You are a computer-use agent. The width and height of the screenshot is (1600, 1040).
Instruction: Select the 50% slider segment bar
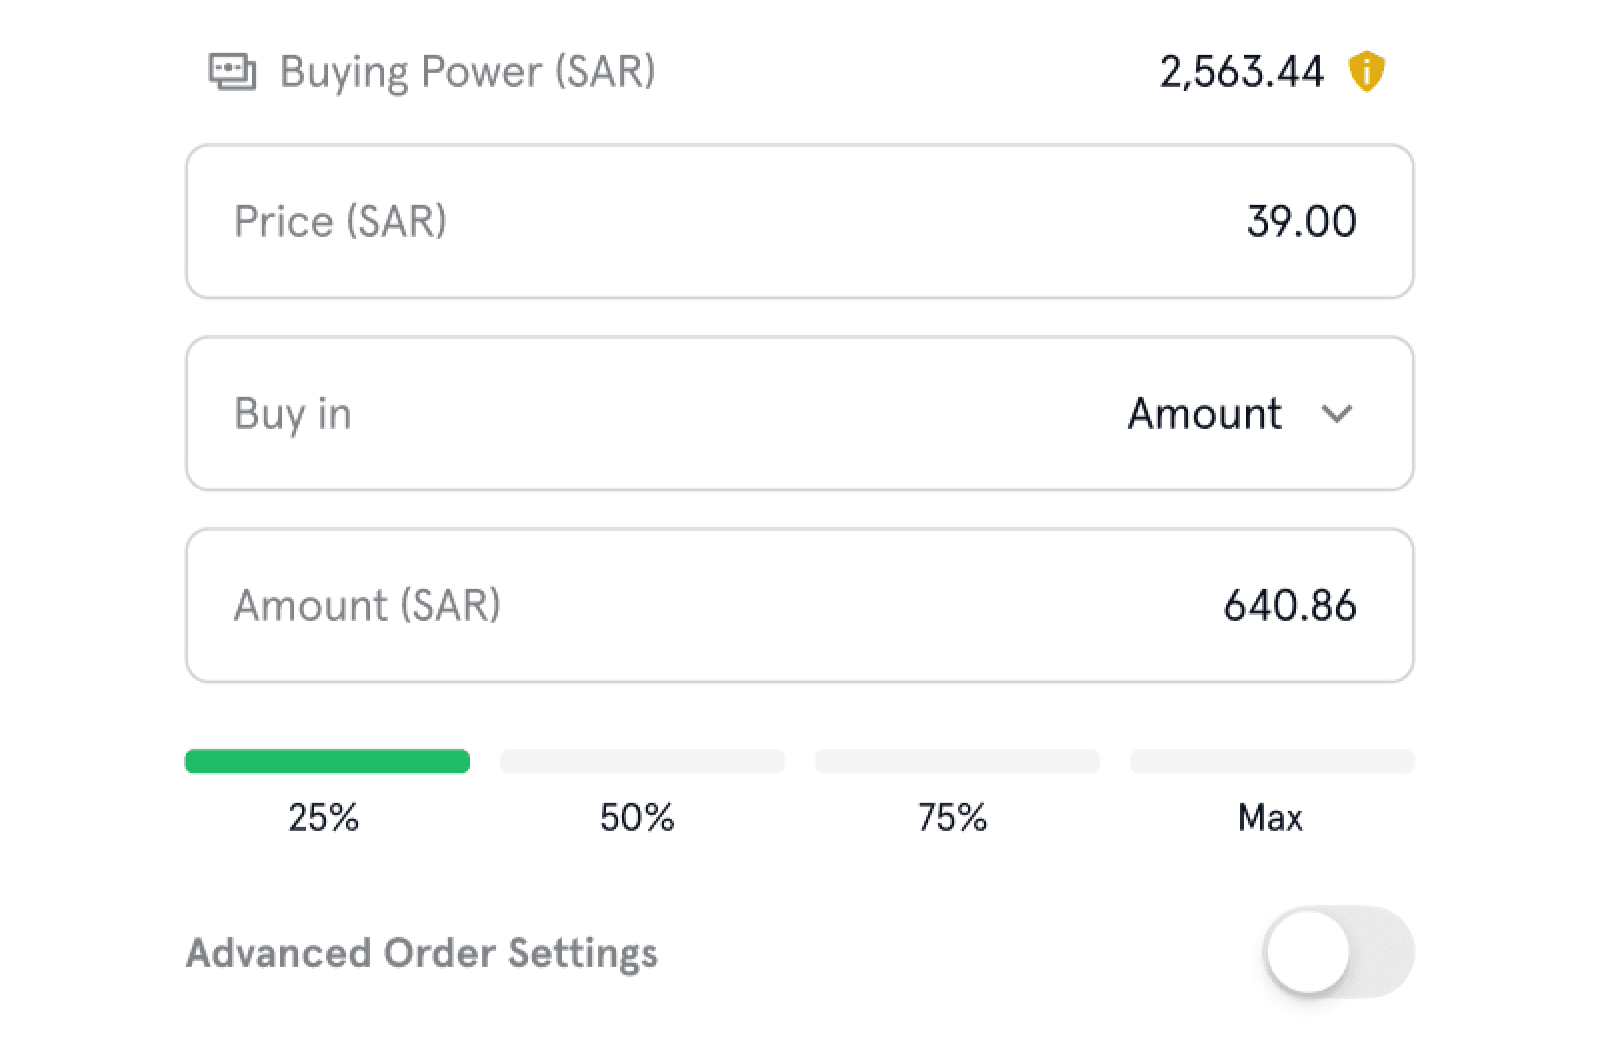pyautogui.click(x=642, y=762)
